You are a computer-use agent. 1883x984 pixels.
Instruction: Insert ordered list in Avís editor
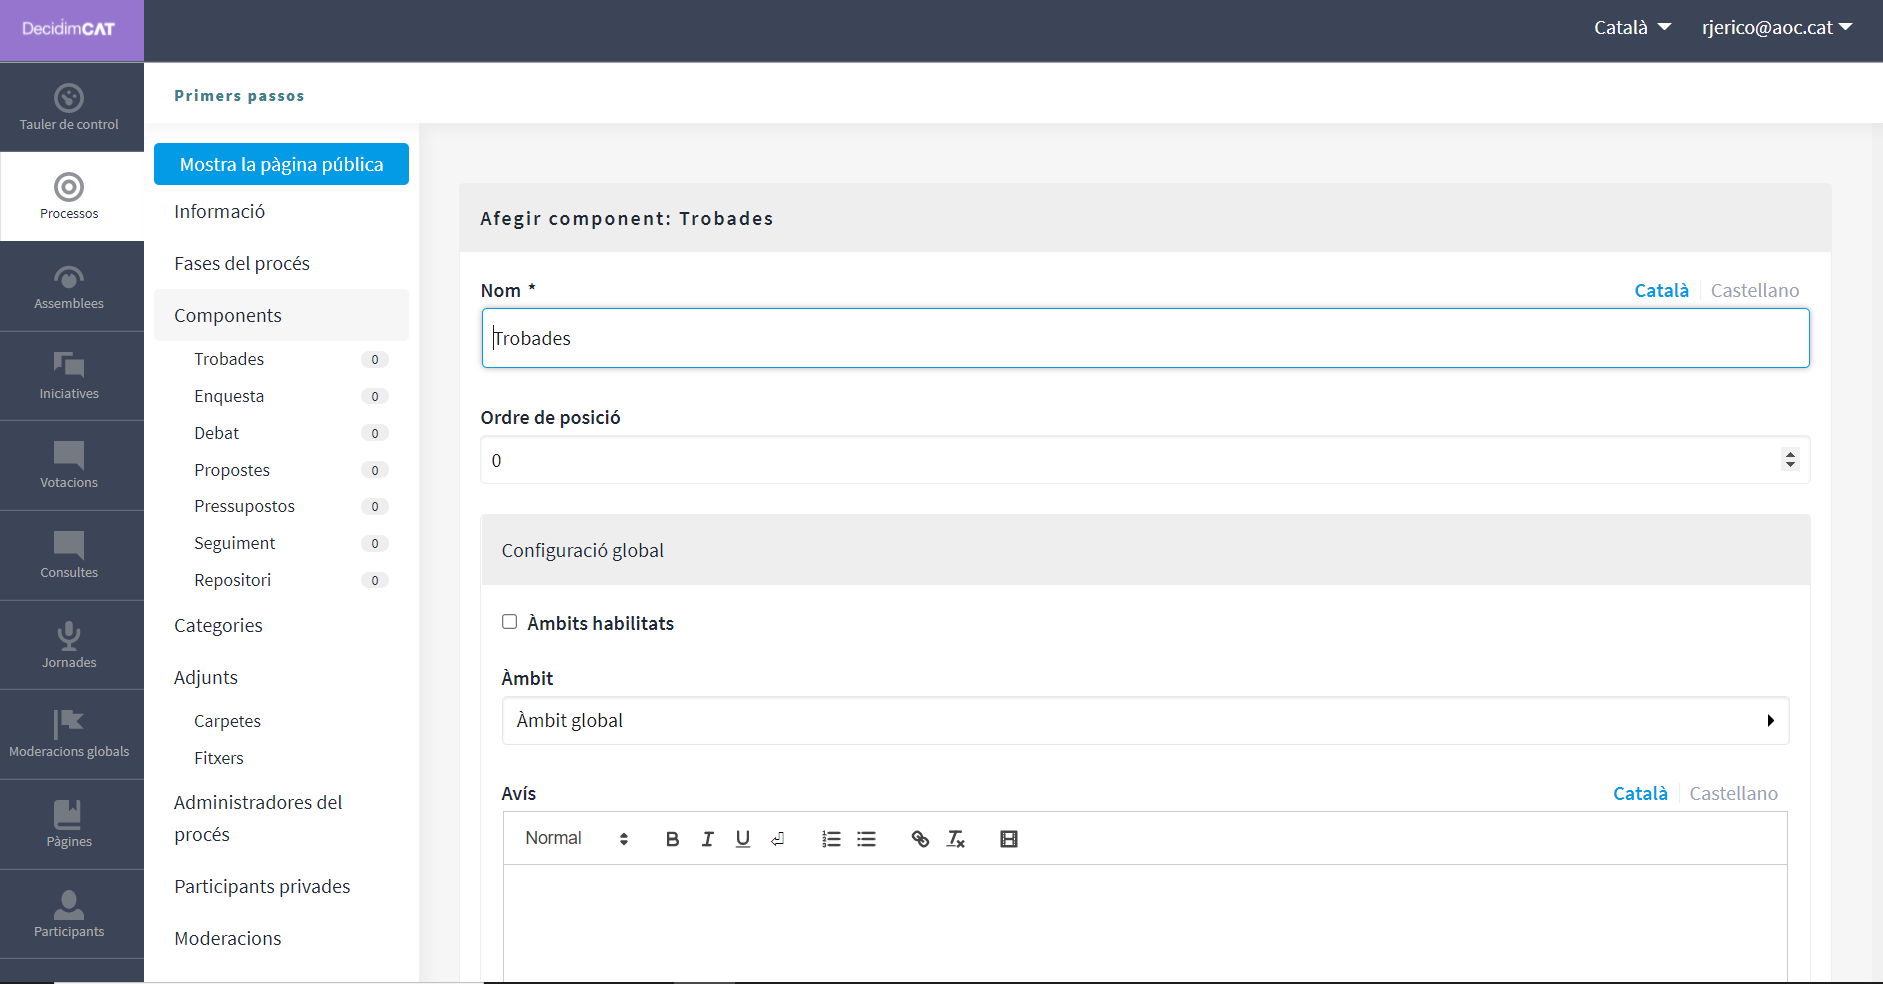(x=831, y=839)
